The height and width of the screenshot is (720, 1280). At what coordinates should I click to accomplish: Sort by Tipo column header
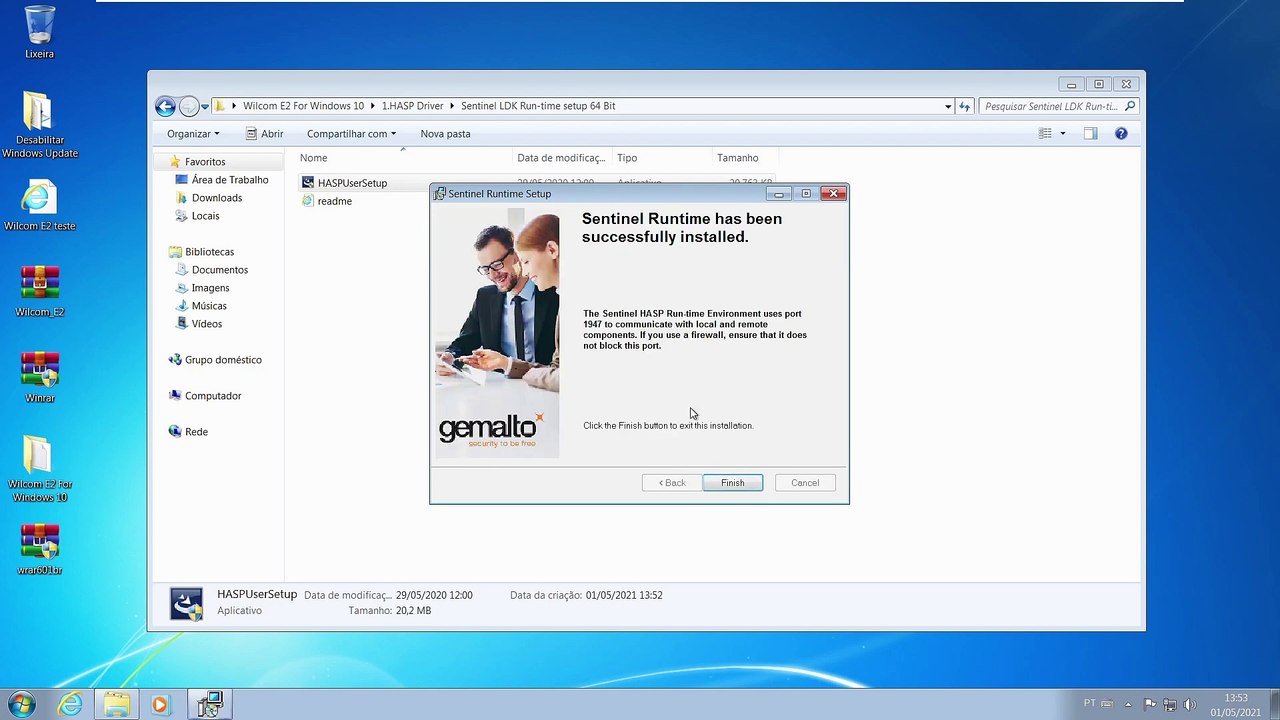pyautogui.click(x=661, y=158)
